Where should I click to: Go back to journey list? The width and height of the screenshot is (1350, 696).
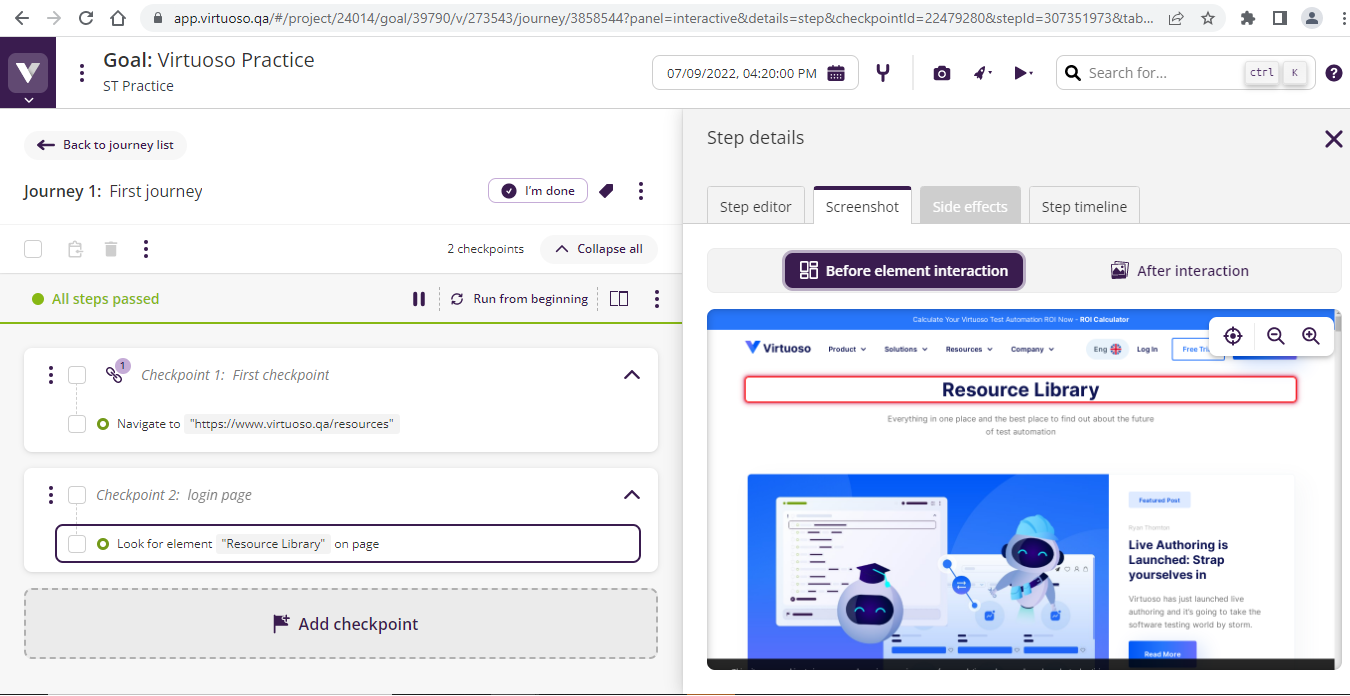coord(105,145)
